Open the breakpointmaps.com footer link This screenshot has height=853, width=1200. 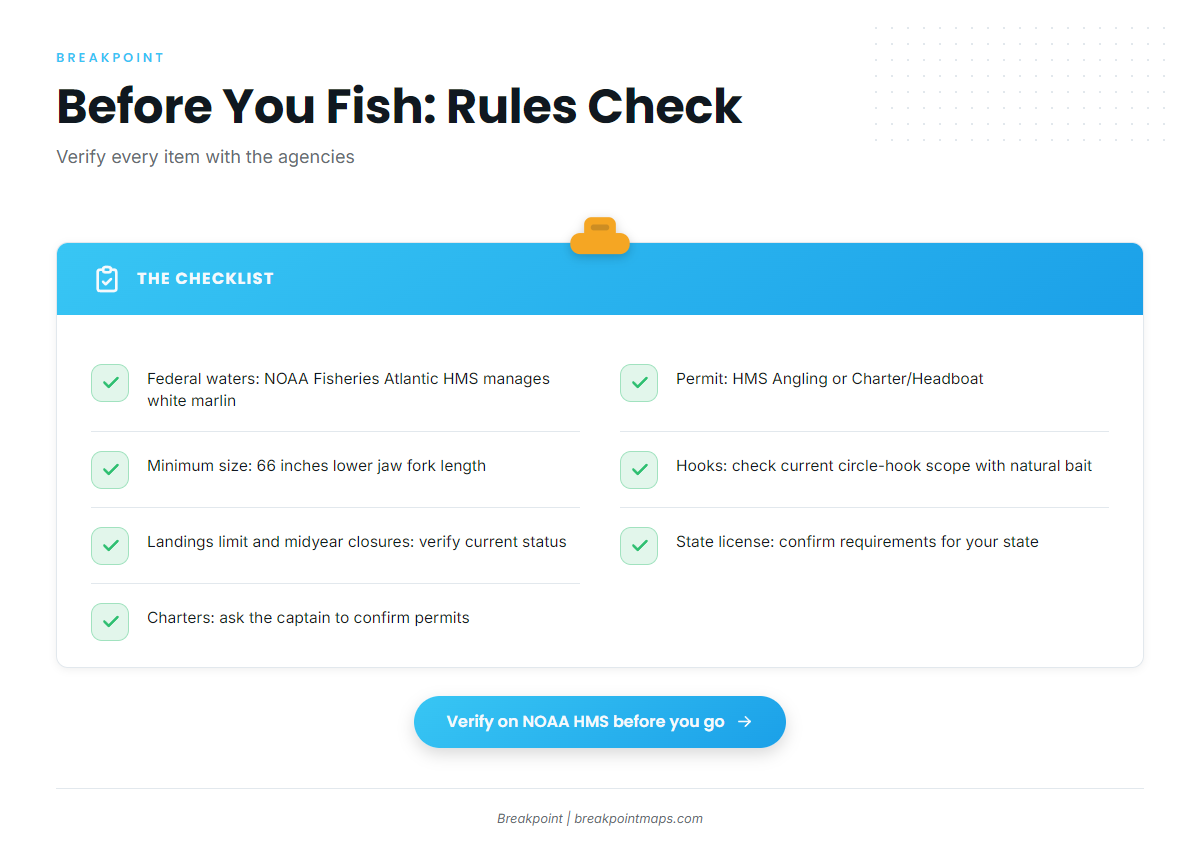(x=638, y=818)
